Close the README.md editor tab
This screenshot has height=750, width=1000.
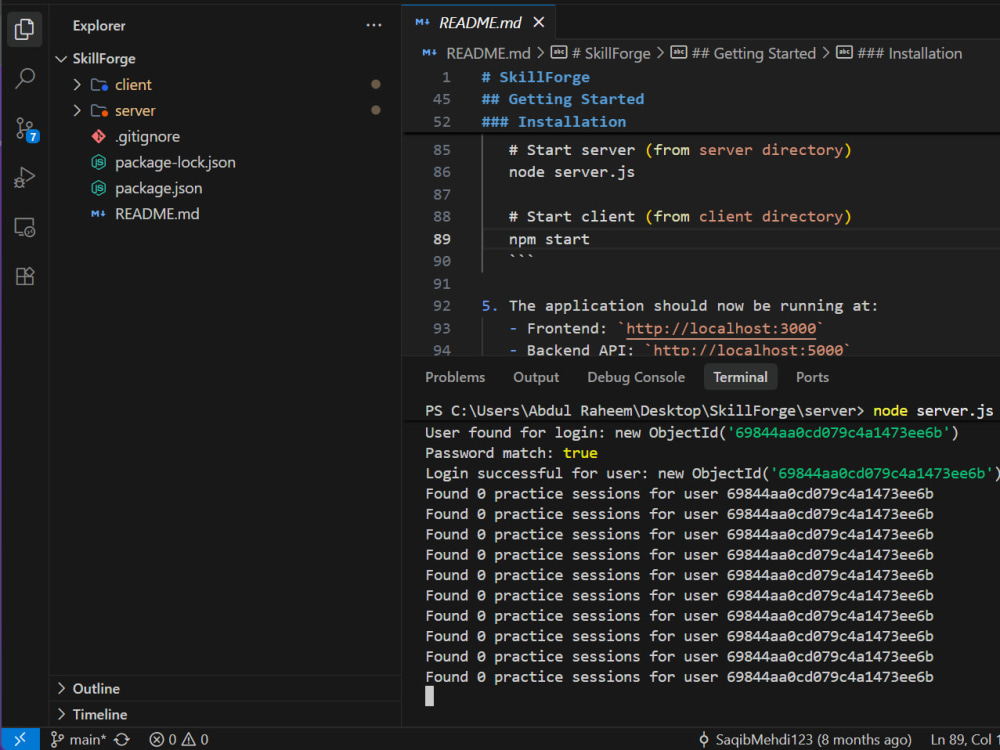[539, 22]
